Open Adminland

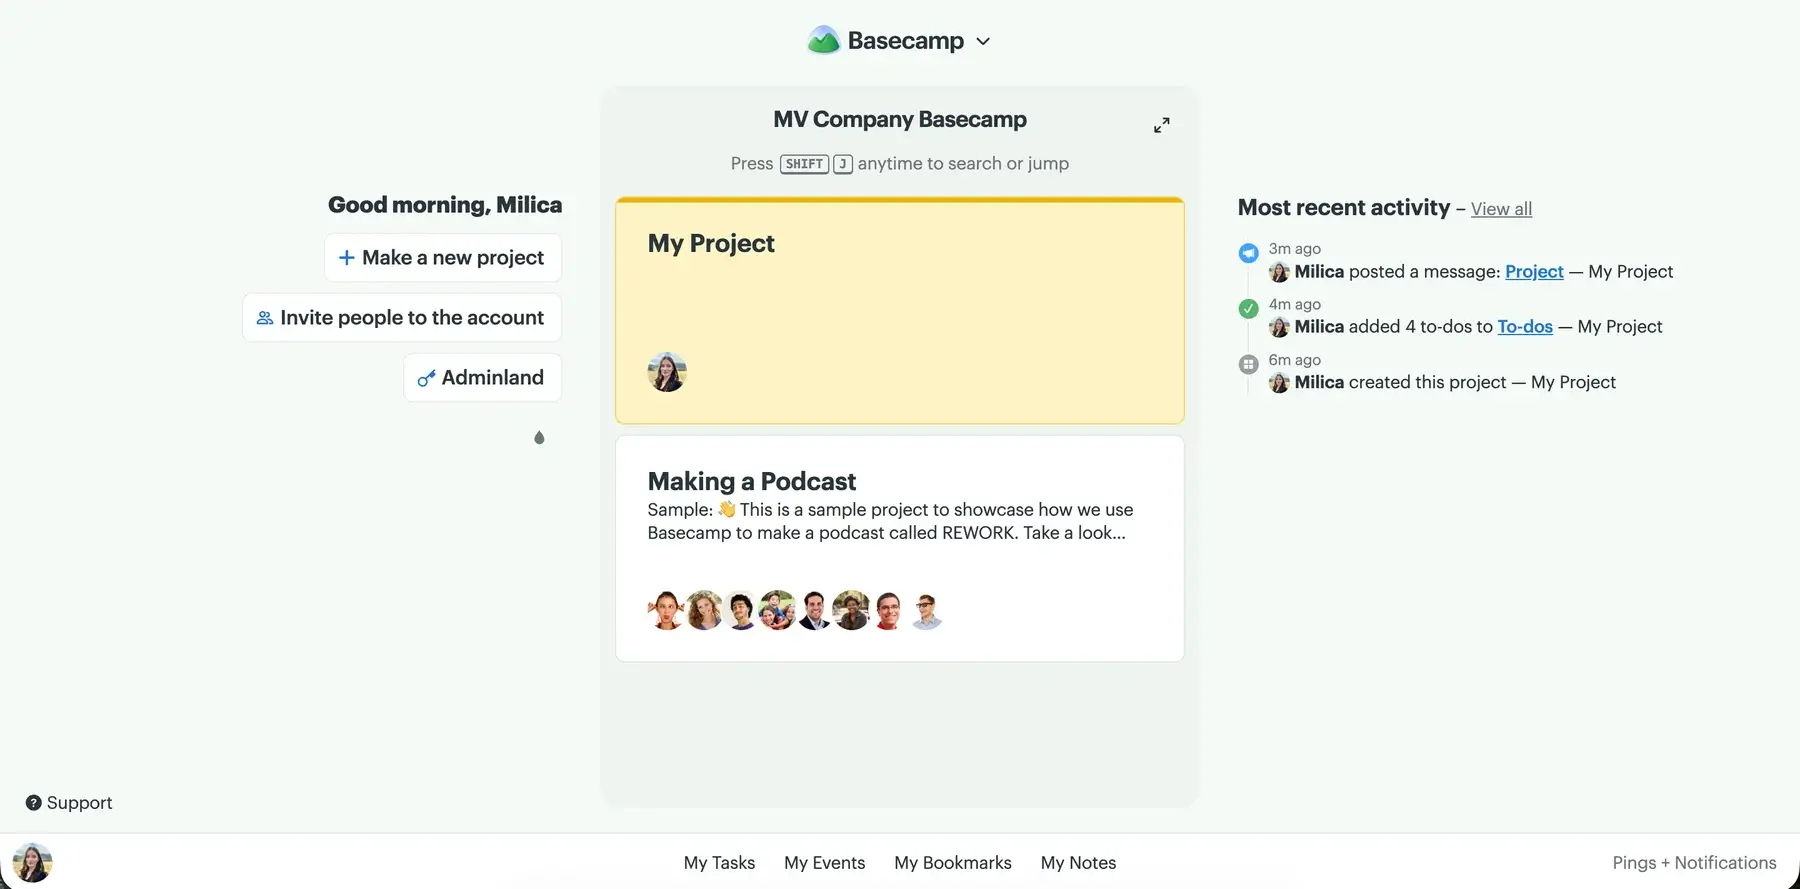(x=482, y=378)
